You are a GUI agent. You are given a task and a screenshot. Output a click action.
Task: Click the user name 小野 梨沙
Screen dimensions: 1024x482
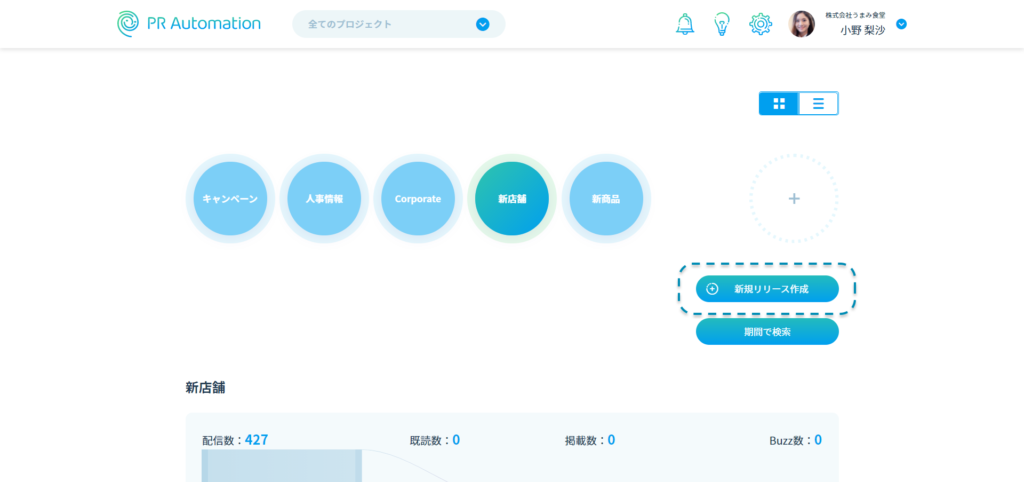coord(862,31)
